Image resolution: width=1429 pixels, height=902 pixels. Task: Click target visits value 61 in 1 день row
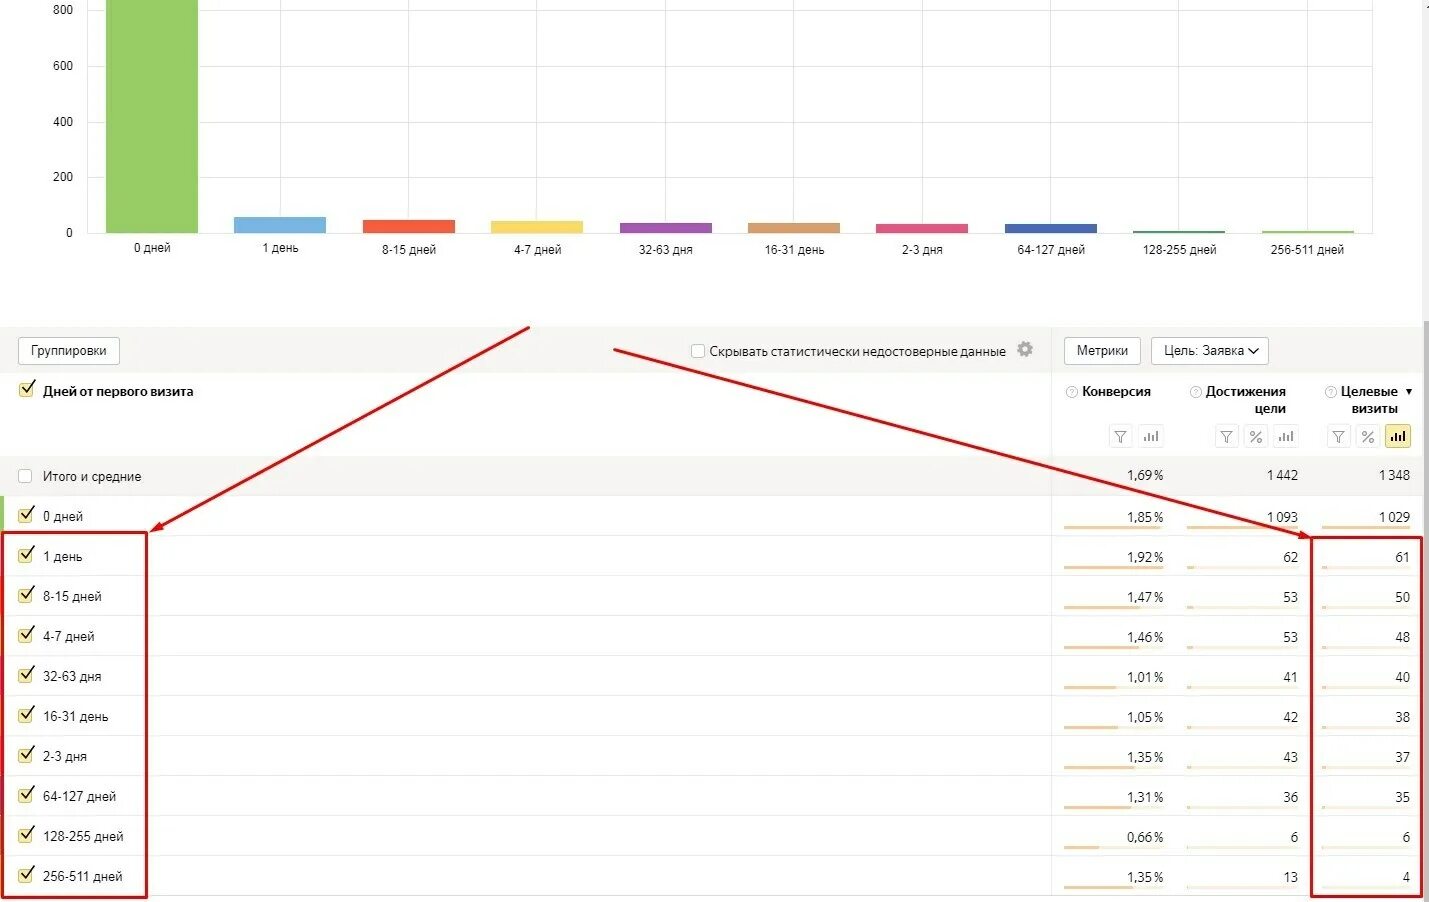pyautogui.click(x=1402, y=557)
